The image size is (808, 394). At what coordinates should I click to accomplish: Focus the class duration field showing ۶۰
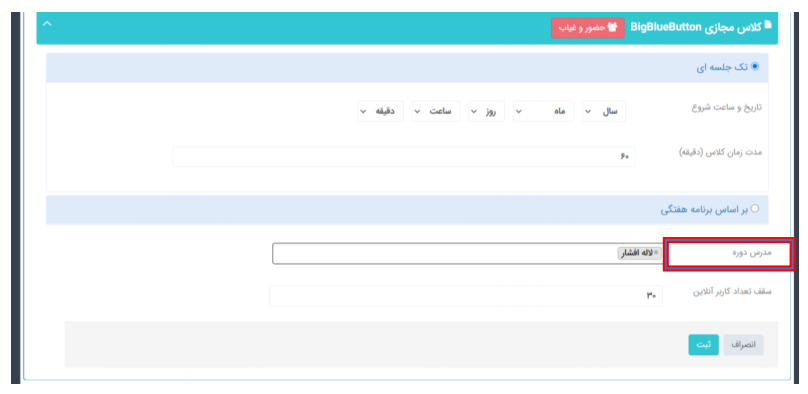(404, 157)
